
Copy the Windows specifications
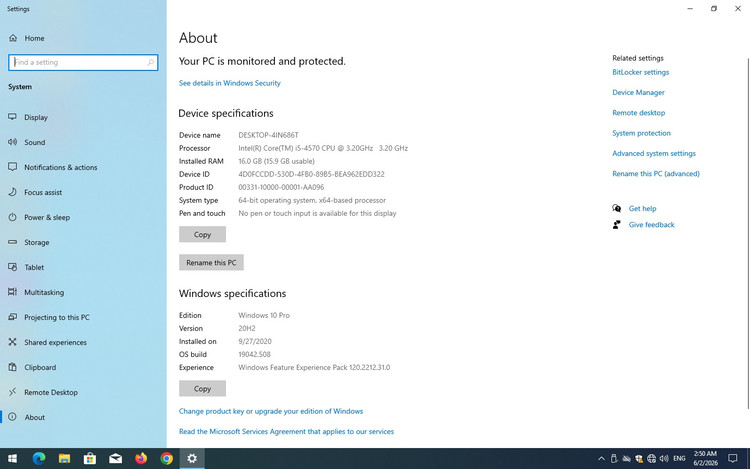pos(202,389)
